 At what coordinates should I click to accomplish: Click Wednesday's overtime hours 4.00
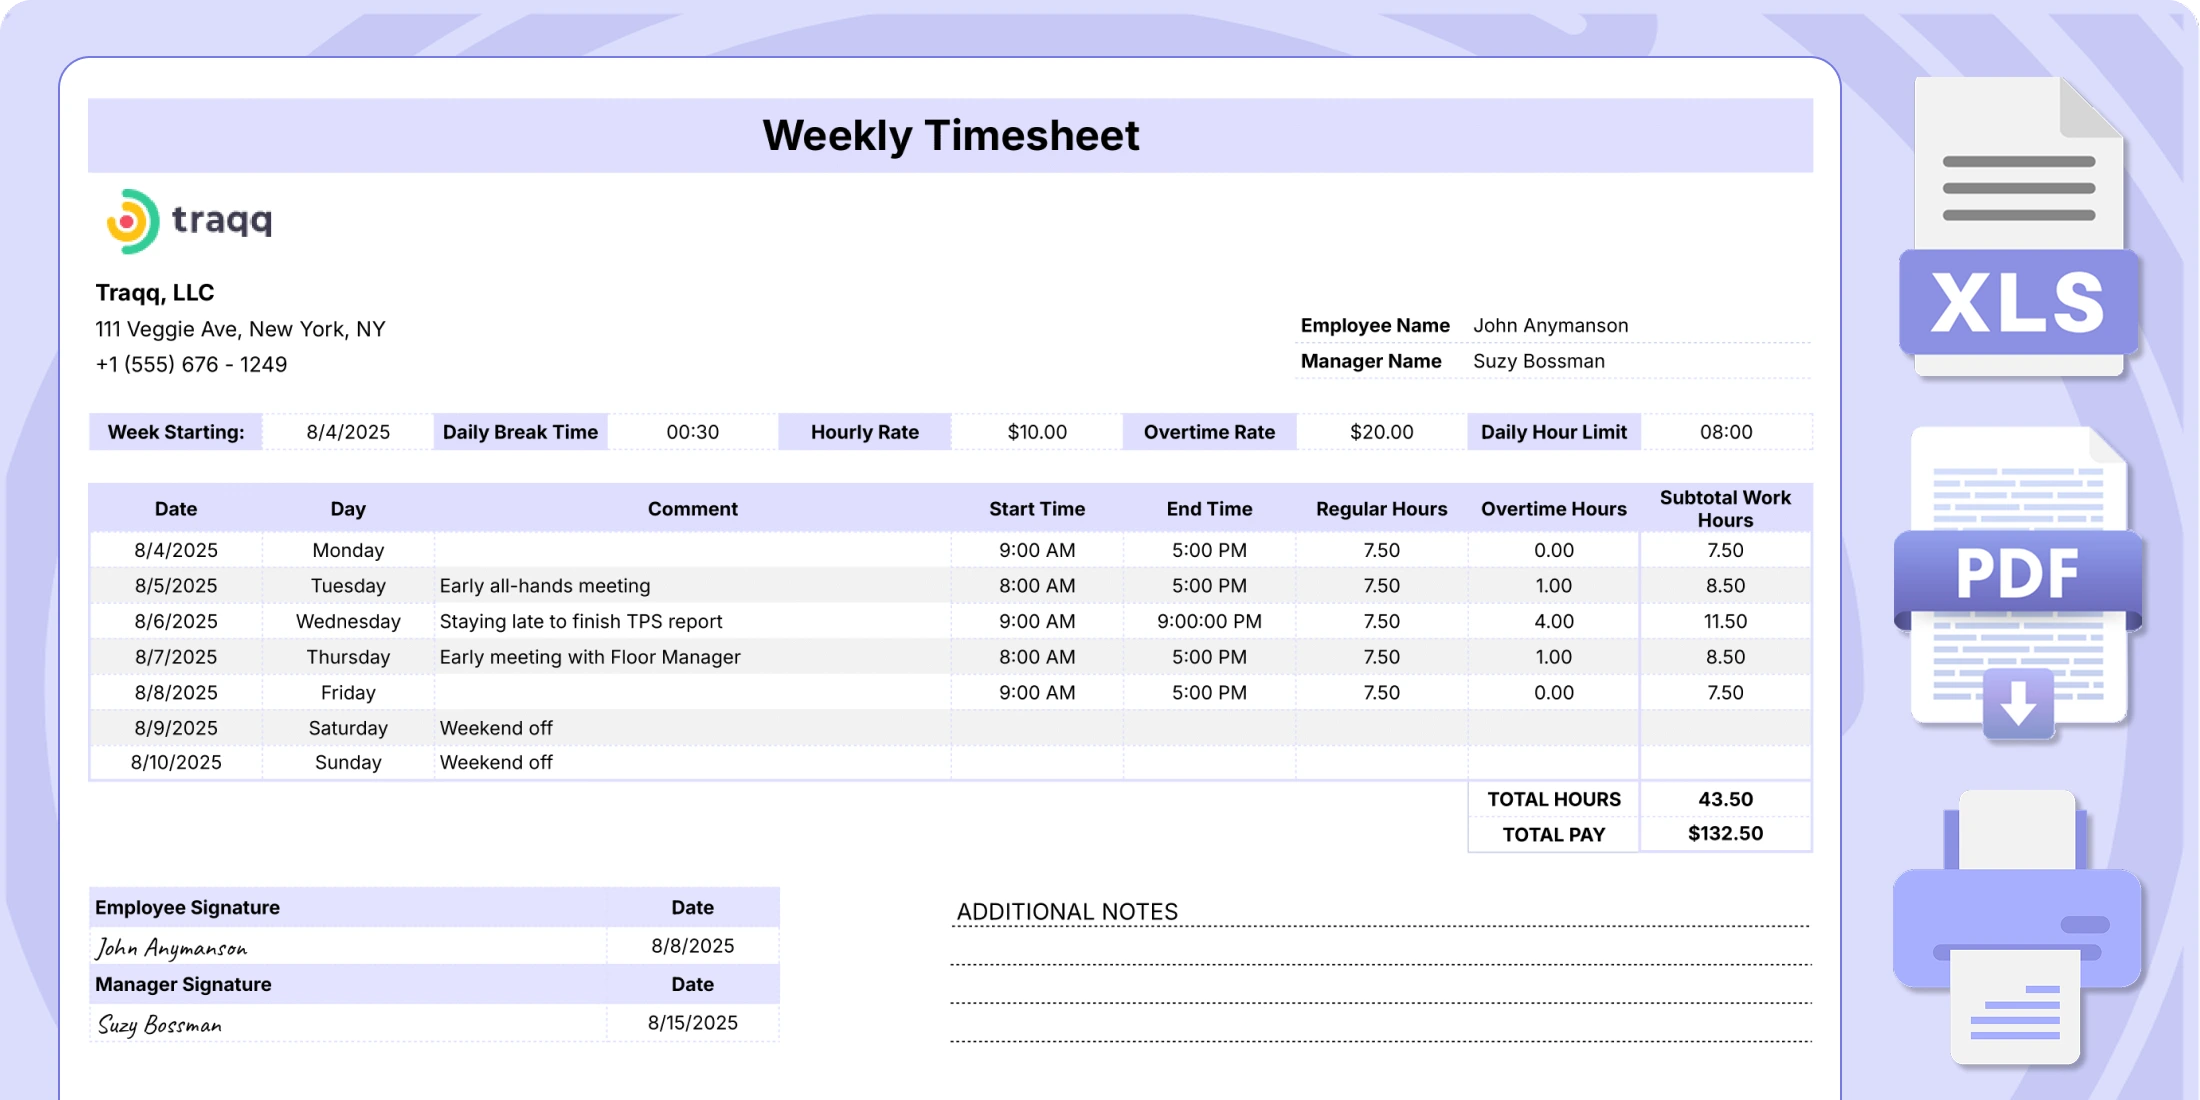point(1554,621)
